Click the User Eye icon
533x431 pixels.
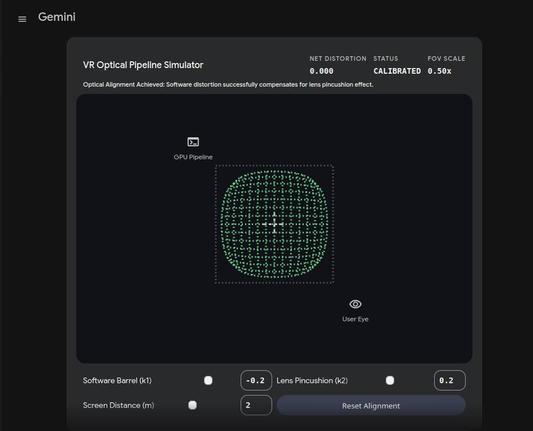(x=355, y=304)
